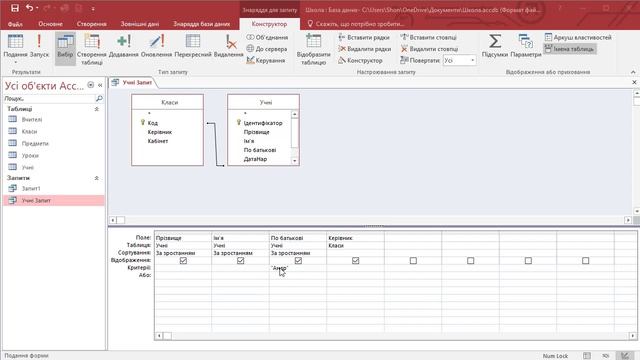640x360 pixels.
Task: Collapse the Таблиці group
Action: [97, 109]
